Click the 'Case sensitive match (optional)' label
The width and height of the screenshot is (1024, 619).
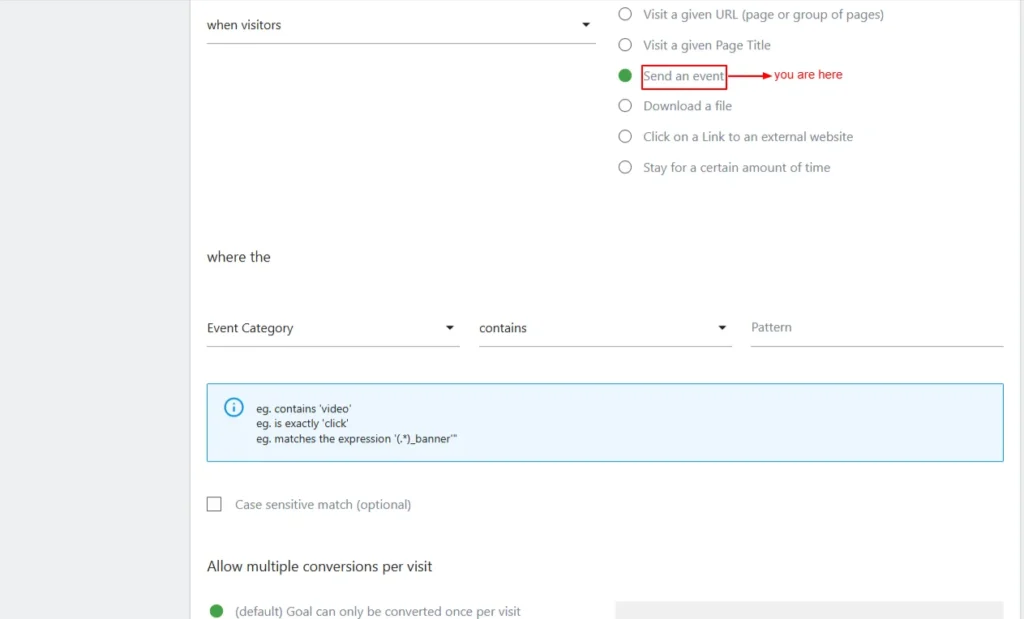click(323, 505)
